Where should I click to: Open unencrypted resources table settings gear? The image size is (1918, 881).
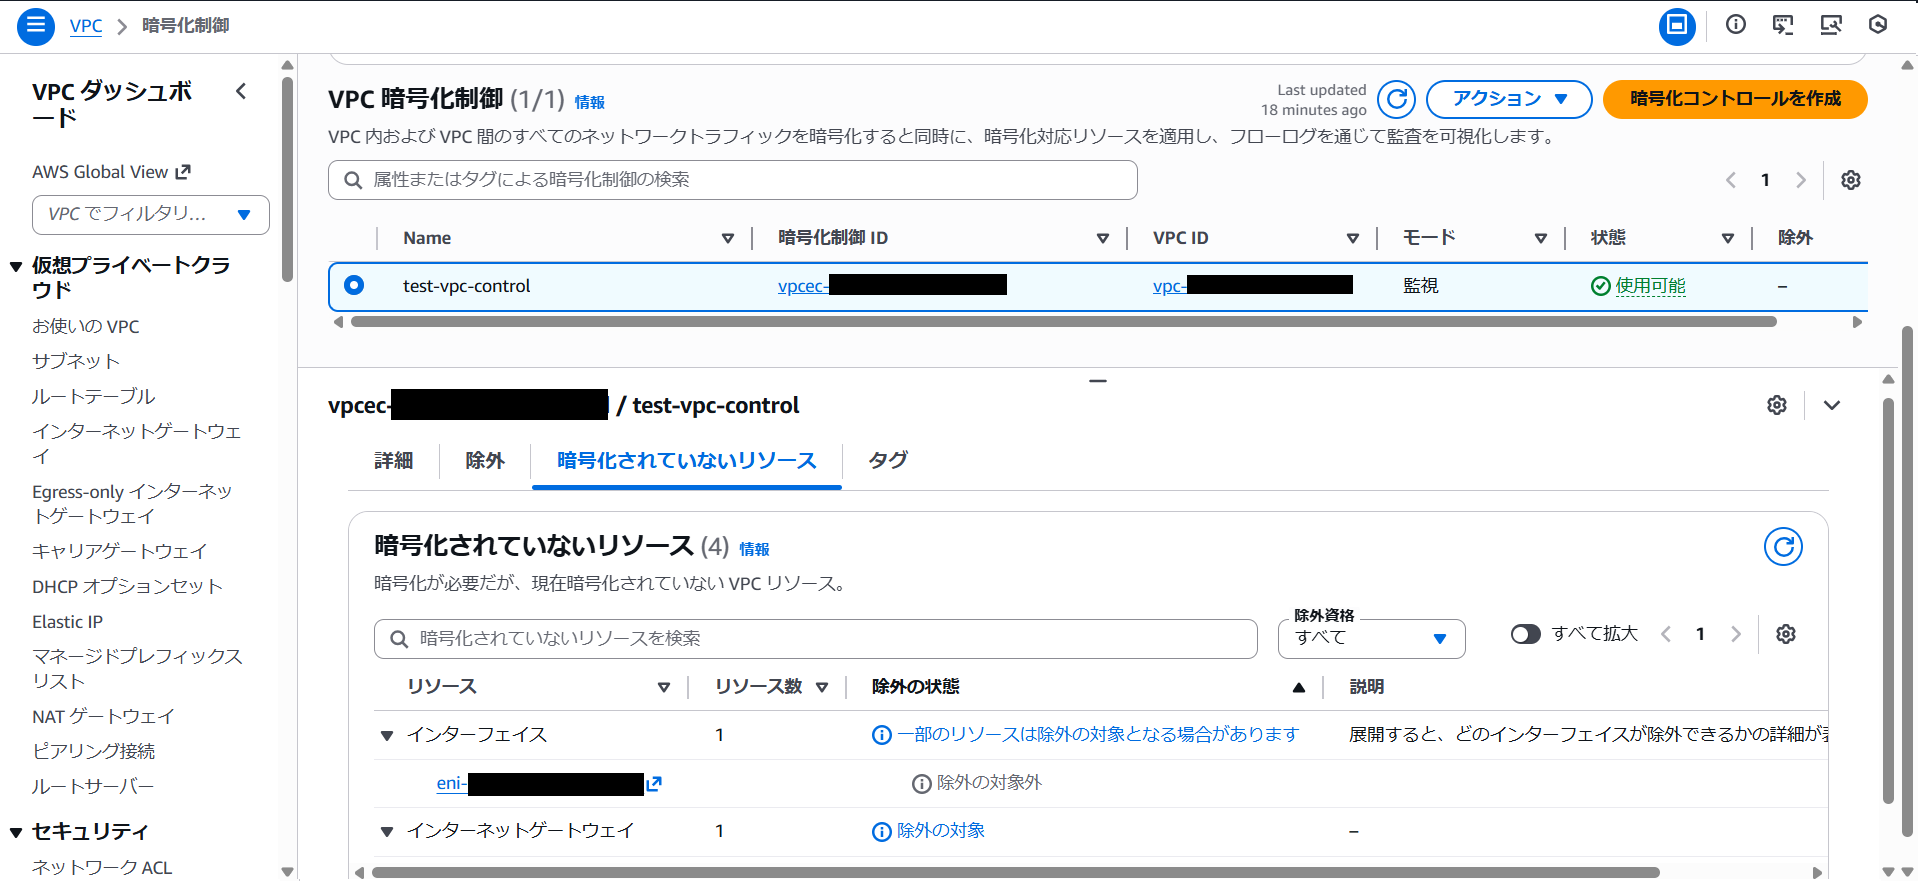point(1786,634)
